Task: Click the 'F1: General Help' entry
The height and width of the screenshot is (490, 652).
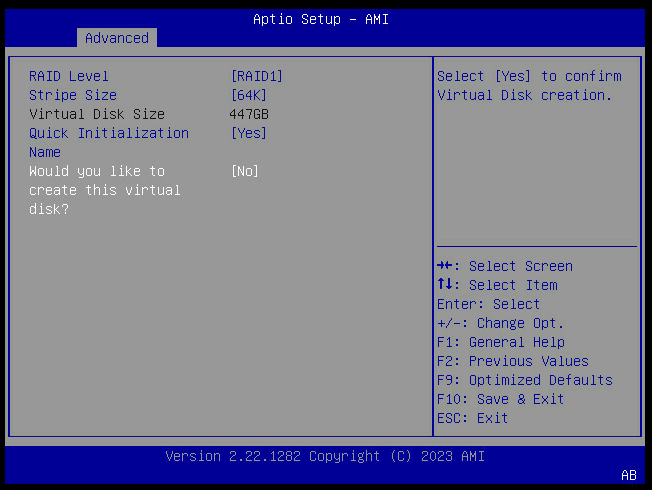Action: 500,342
